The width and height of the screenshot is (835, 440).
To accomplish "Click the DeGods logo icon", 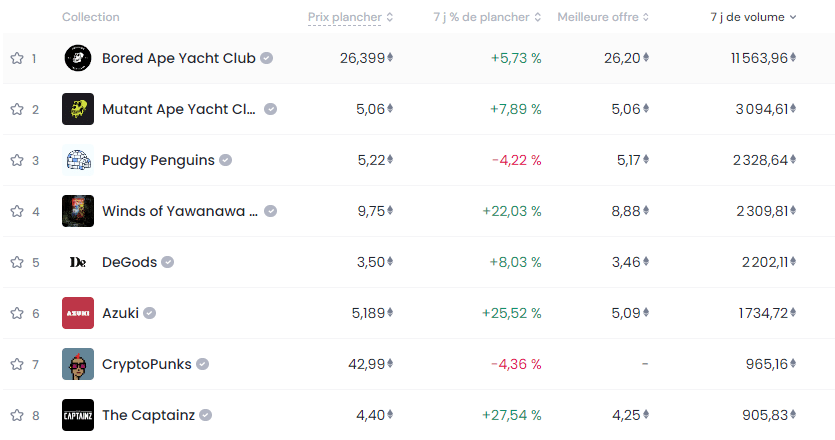I will pyautogui.click(x=78, y=262).
